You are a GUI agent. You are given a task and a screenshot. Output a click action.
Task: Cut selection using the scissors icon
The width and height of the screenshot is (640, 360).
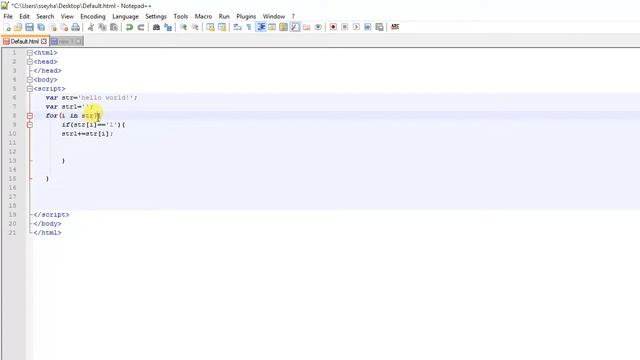tap(91, 27)
